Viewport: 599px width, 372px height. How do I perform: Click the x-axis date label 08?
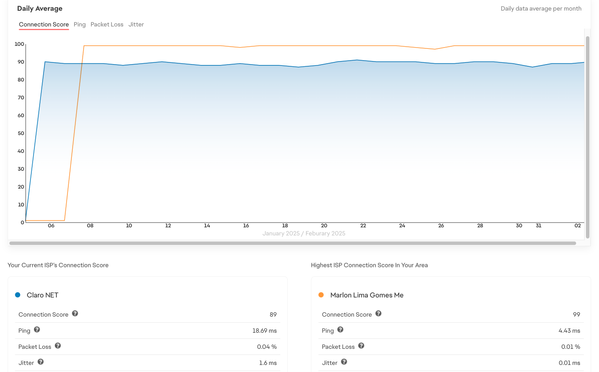point(90,226)
